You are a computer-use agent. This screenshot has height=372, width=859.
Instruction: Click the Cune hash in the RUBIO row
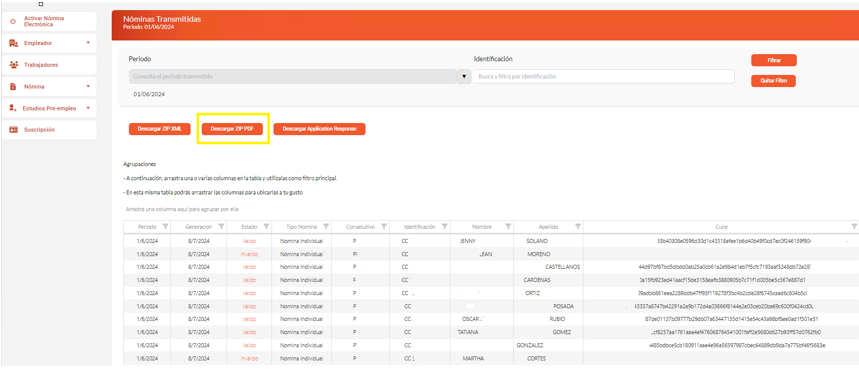point(731,319)
